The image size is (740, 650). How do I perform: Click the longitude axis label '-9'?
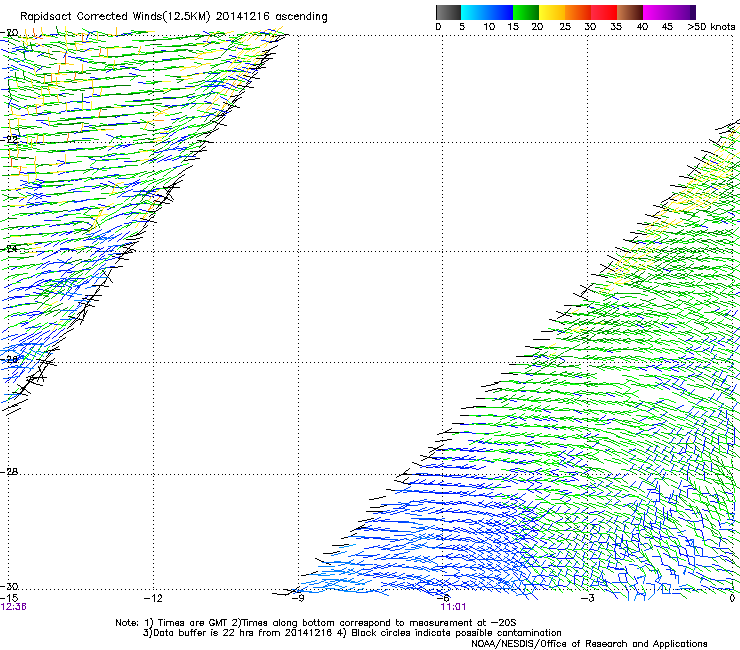[x=297, y=598]
